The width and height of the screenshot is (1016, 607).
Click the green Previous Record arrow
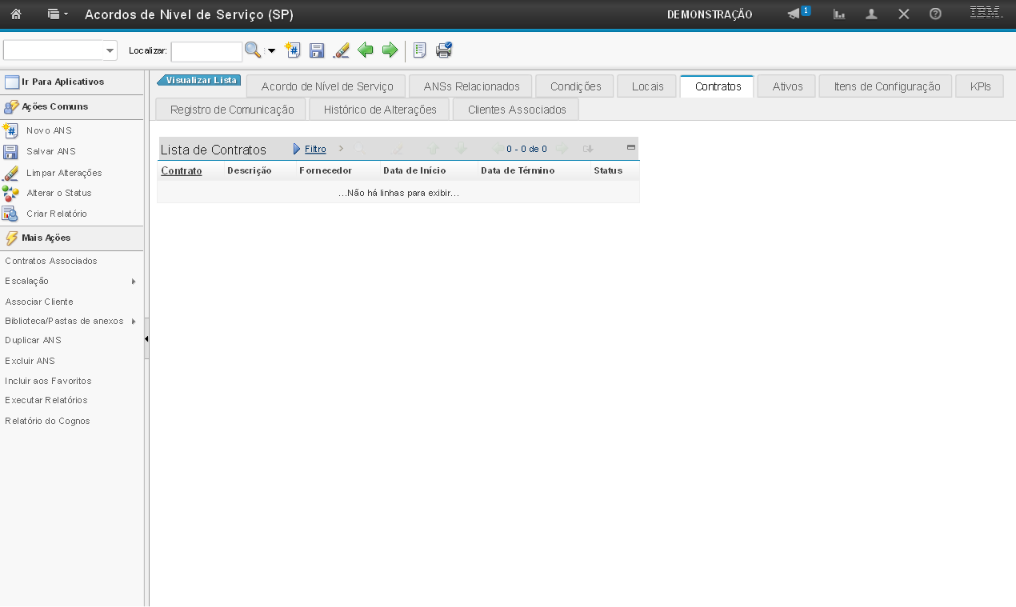366,50
